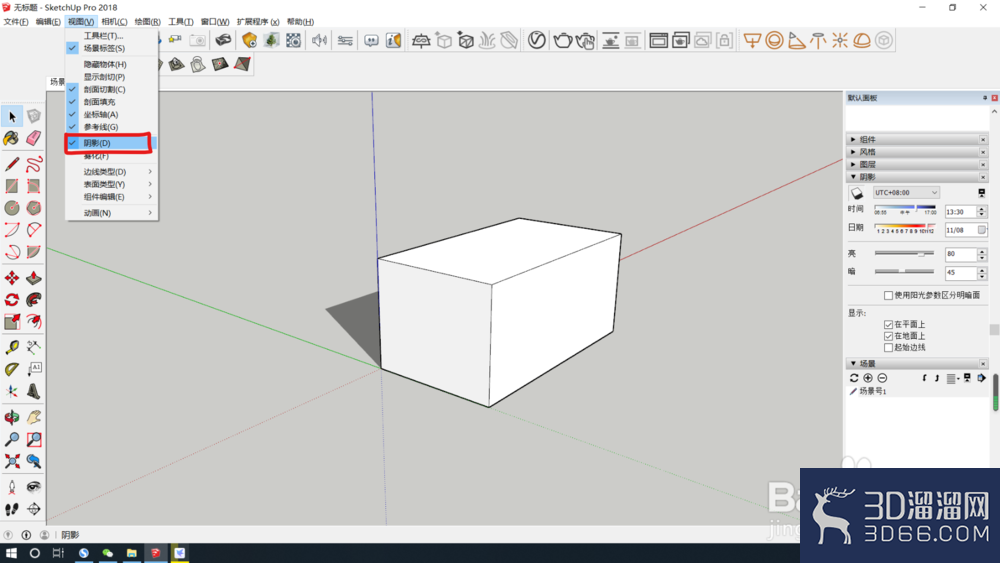Click the time field showing 13:30
Viewport: 1000px width, 563px height.
point(960,212)
